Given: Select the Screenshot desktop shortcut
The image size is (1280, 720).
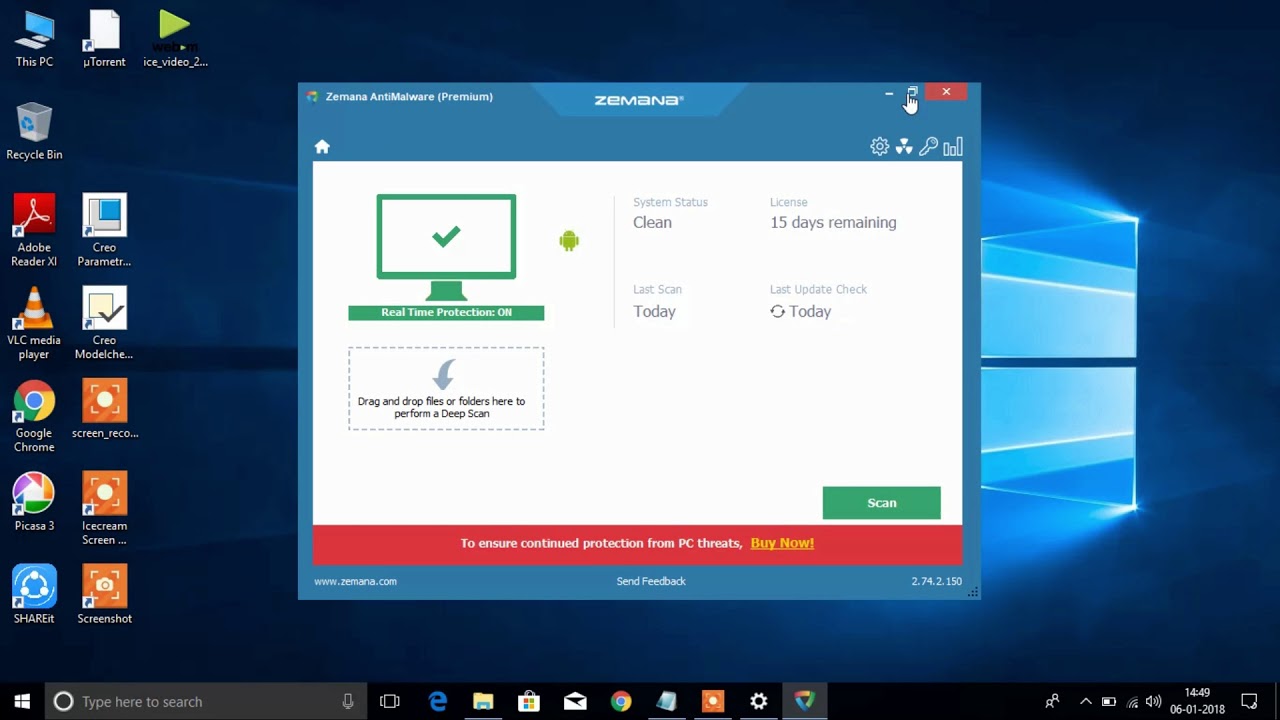Looking at the screenshot, I should (x=104, y=595).
